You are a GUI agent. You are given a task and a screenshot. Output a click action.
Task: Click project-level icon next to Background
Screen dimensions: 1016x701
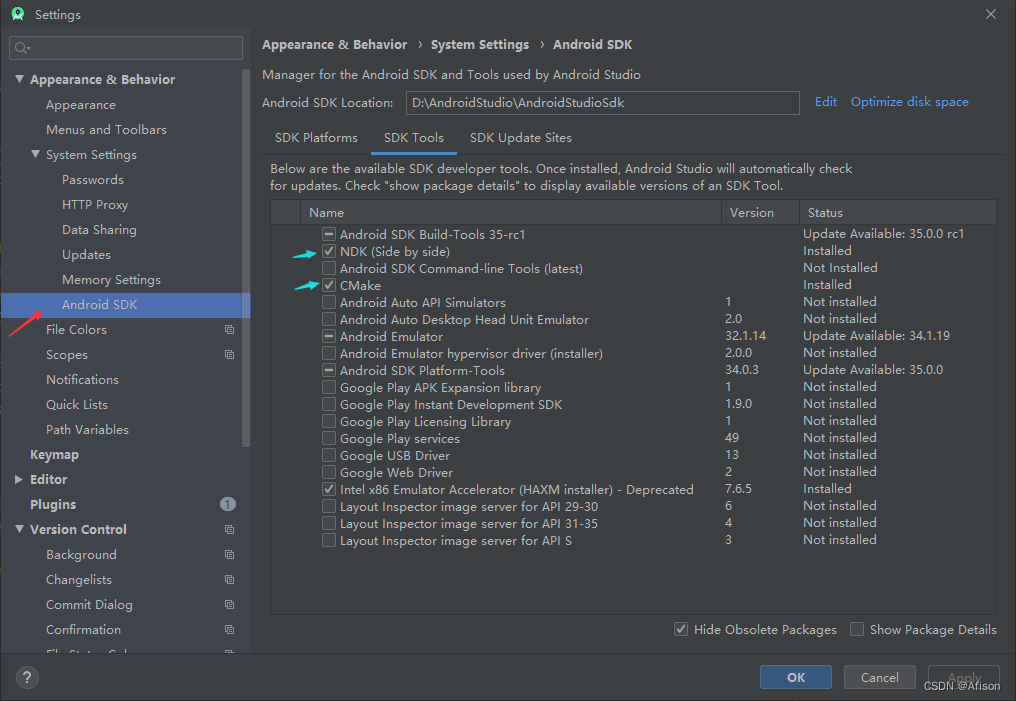229,555
